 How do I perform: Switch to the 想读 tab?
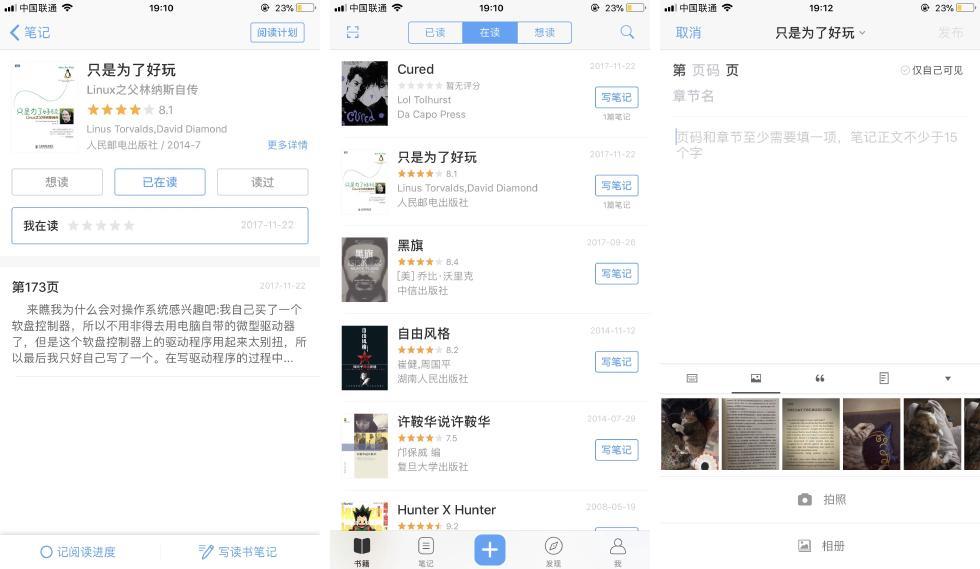click(x=544, y=33)
